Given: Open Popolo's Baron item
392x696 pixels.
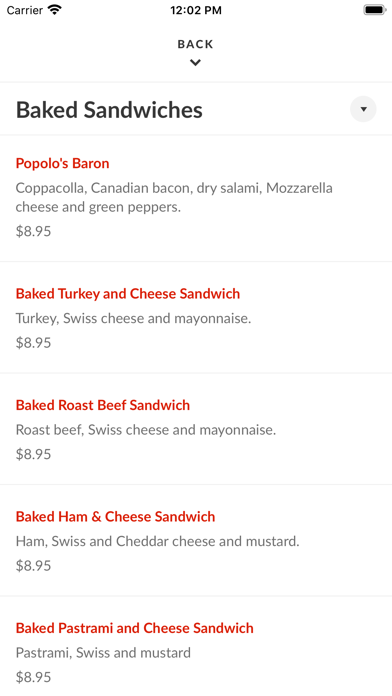Looking at the screenshot, I should pyautogui.click(x=63, y=163).
